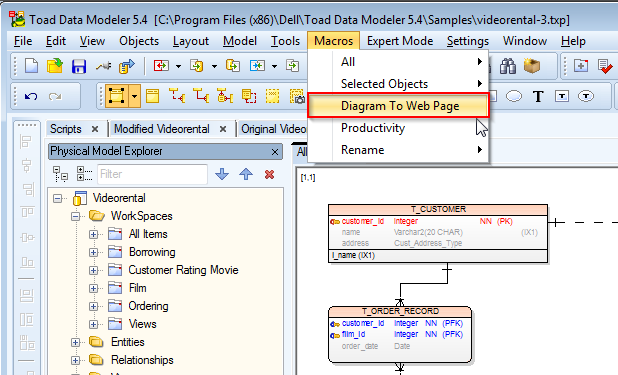Click the Filter input field in explorer
This screenshot has height=375, width=618.
point(152,174)
